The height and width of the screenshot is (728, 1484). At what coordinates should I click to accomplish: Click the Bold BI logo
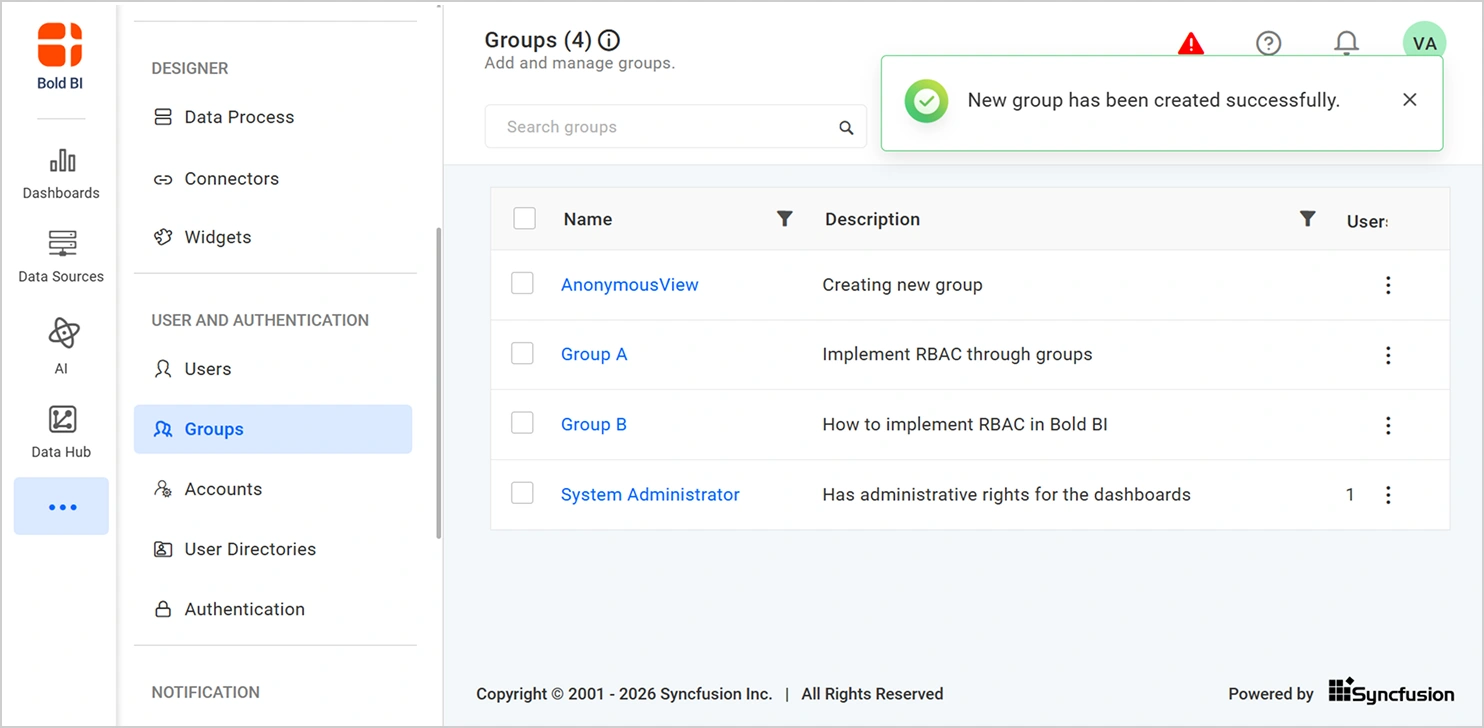point(60,57)
